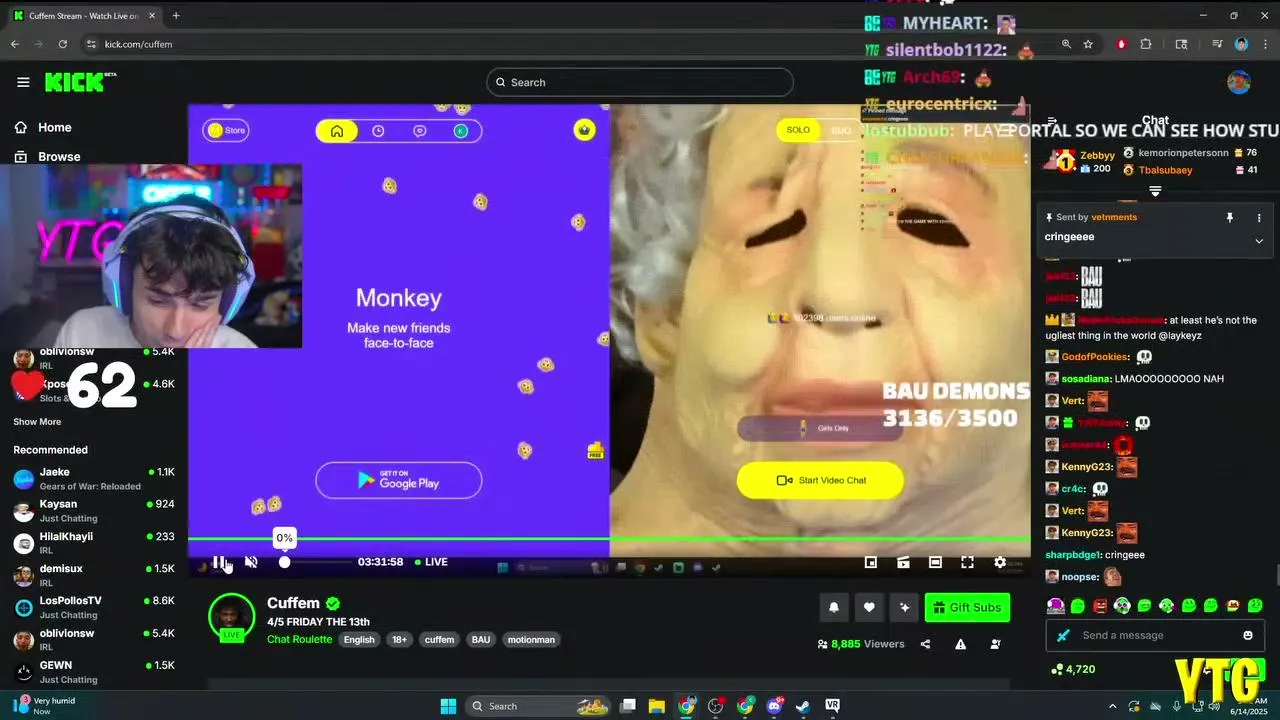Expand followed channels with Show More
This screenshot has width=1280, height=720.
point(37,422)
